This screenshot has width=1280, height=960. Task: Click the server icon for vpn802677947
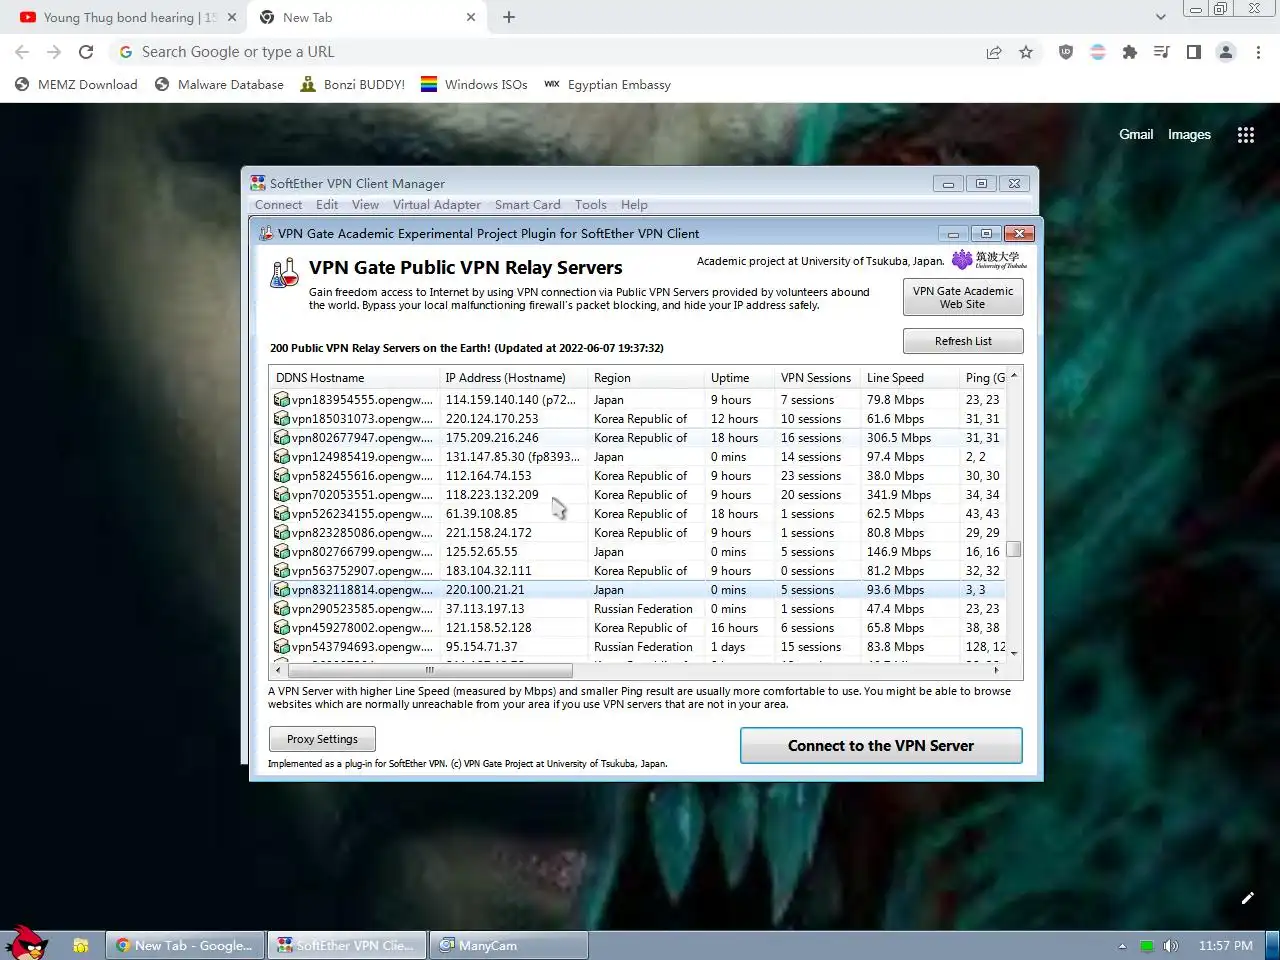(x=282, y=438)
